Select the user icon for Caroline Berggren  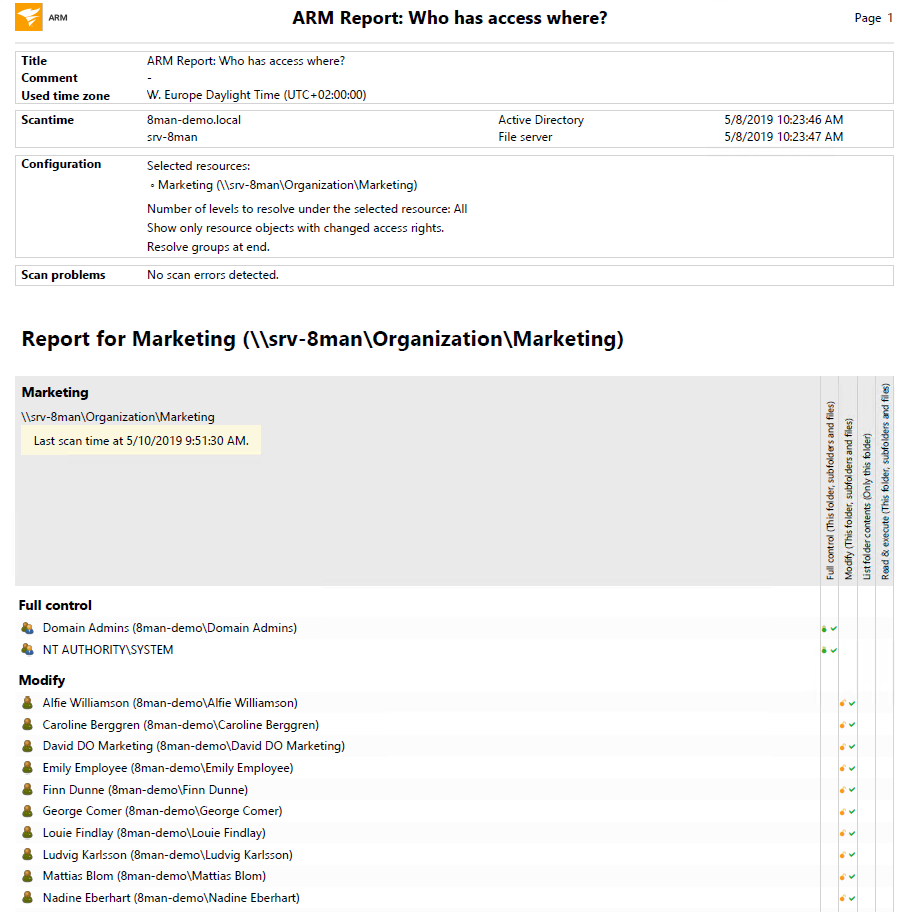(x=28, y=725)
